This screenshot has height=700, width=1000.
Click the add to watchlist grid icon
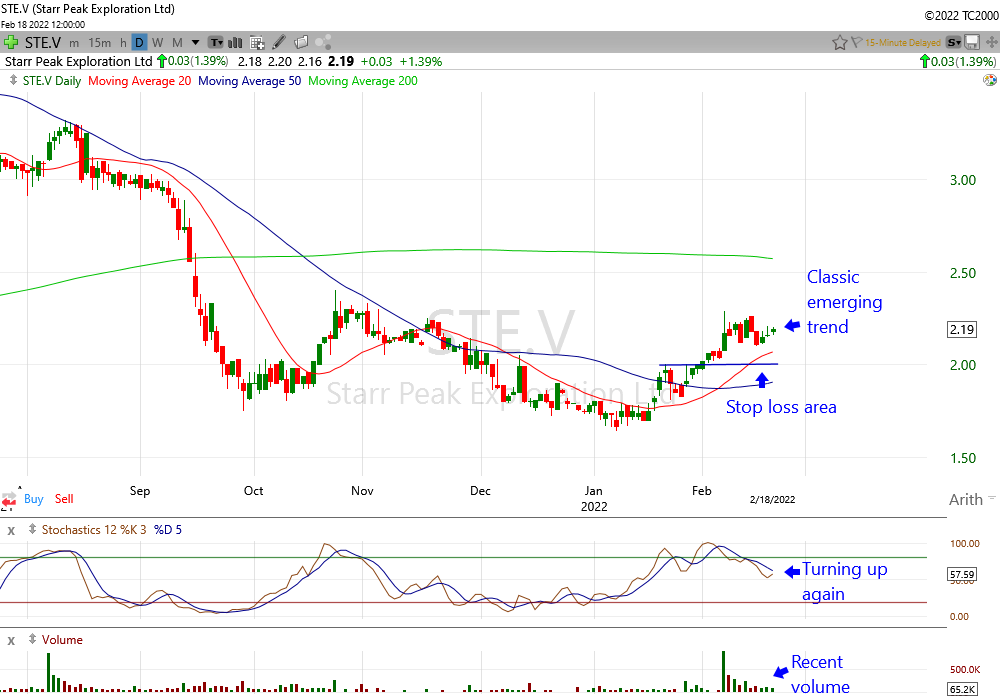click(257, 43)
